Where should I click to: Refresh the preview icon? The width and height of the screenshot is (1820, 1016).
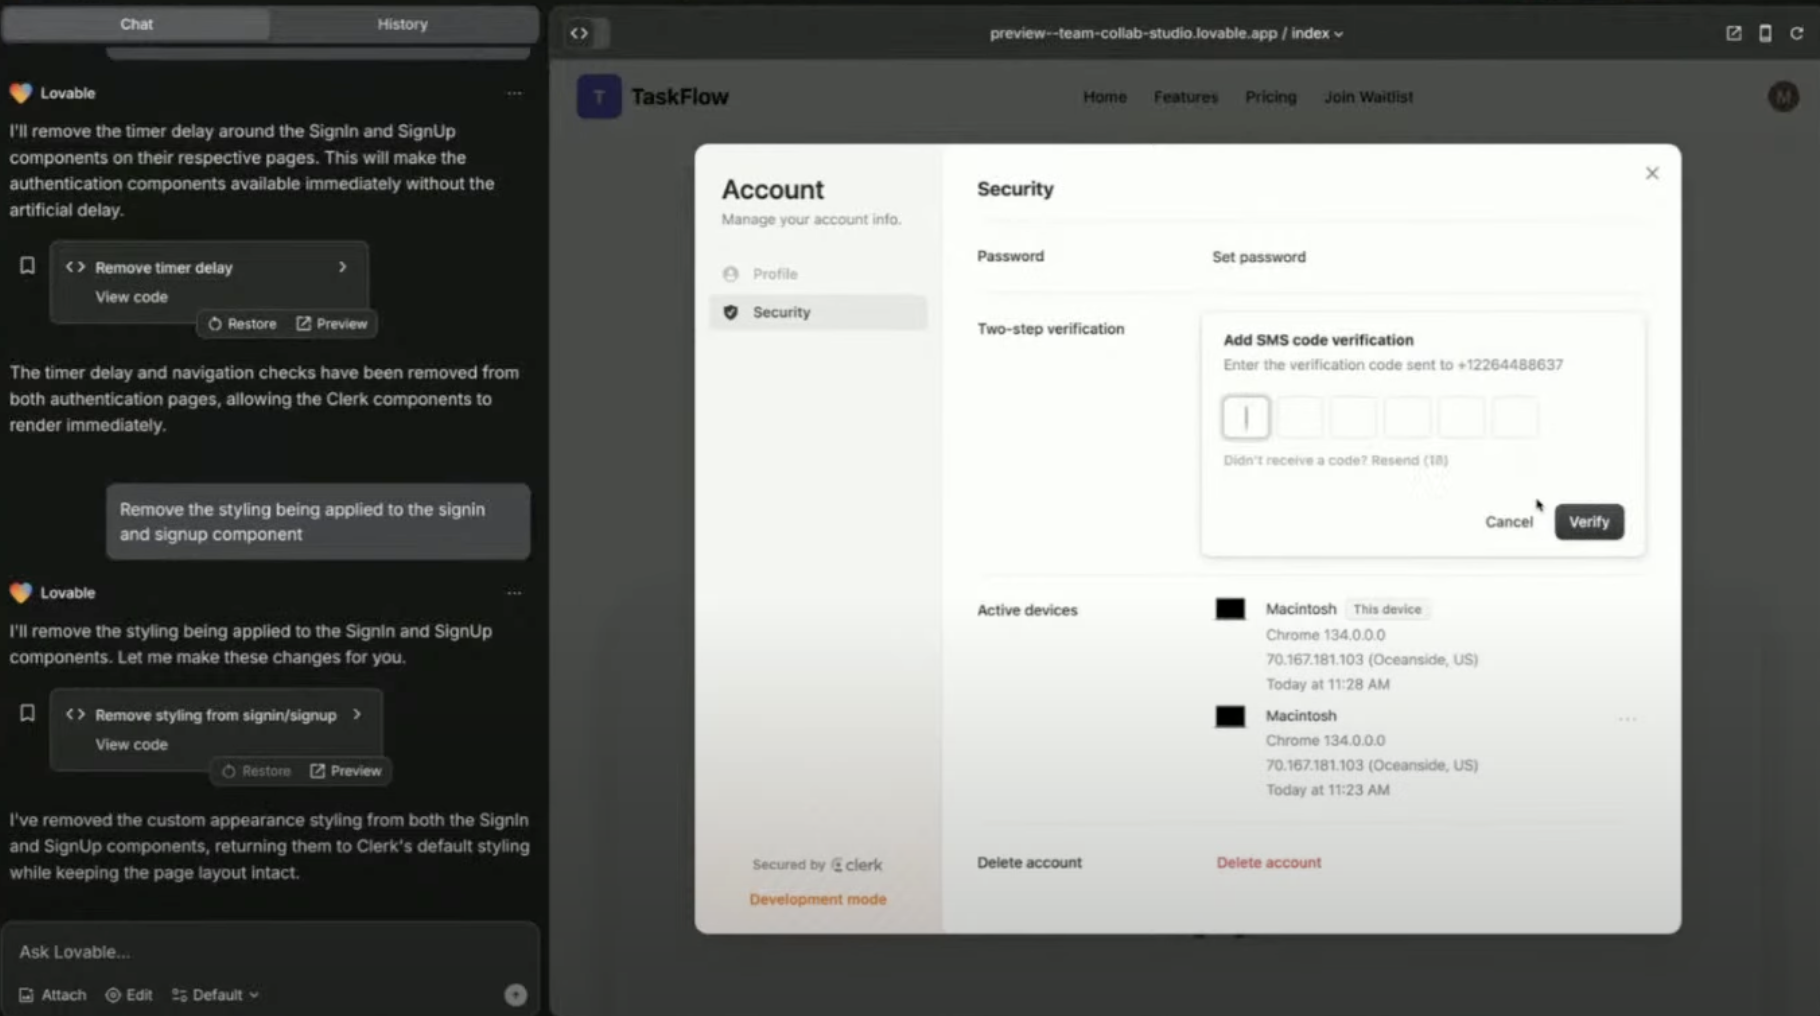(1797, 33)
